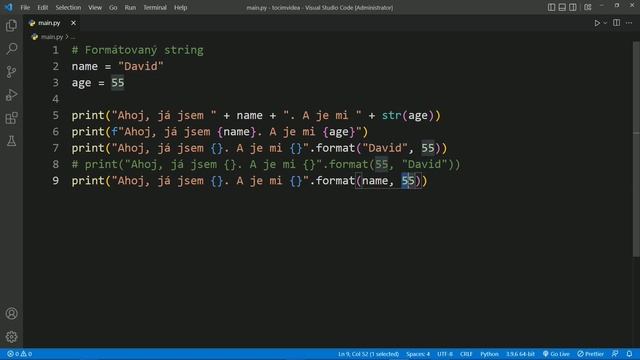Change language mode from Python
Viewport: 640px width, 360px height.
pos(489,354)
